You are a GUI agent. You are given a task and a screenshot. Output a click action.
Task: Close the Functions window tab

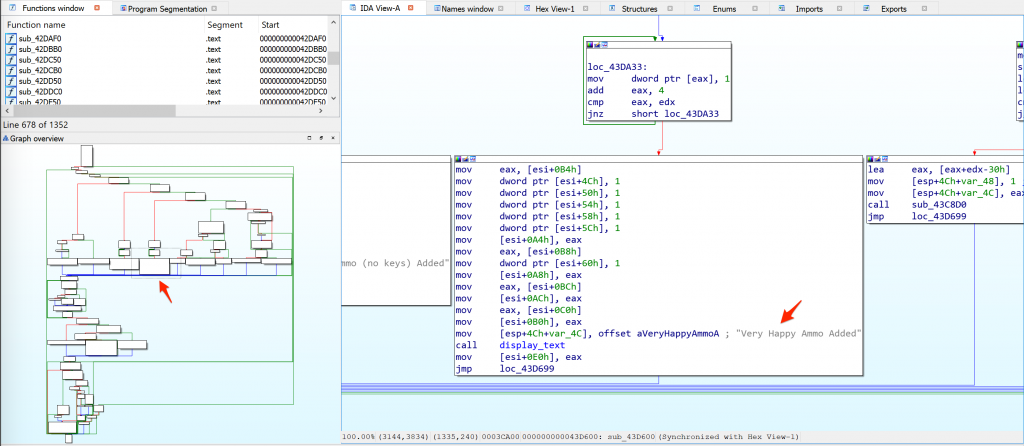click(x=96, y=8)
